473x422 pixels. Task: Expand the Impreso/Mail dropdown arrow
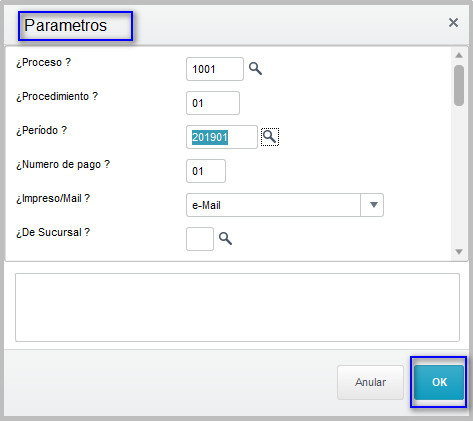click(373, 205)
